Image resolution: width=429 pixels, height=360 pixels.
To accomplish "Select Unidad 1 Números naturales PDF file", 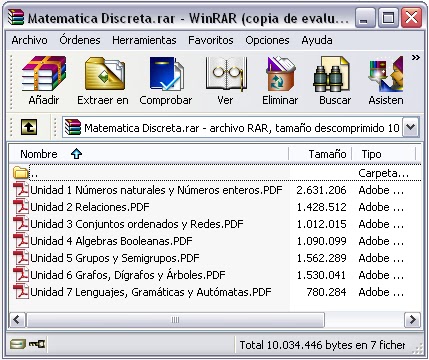I will 156,190.
